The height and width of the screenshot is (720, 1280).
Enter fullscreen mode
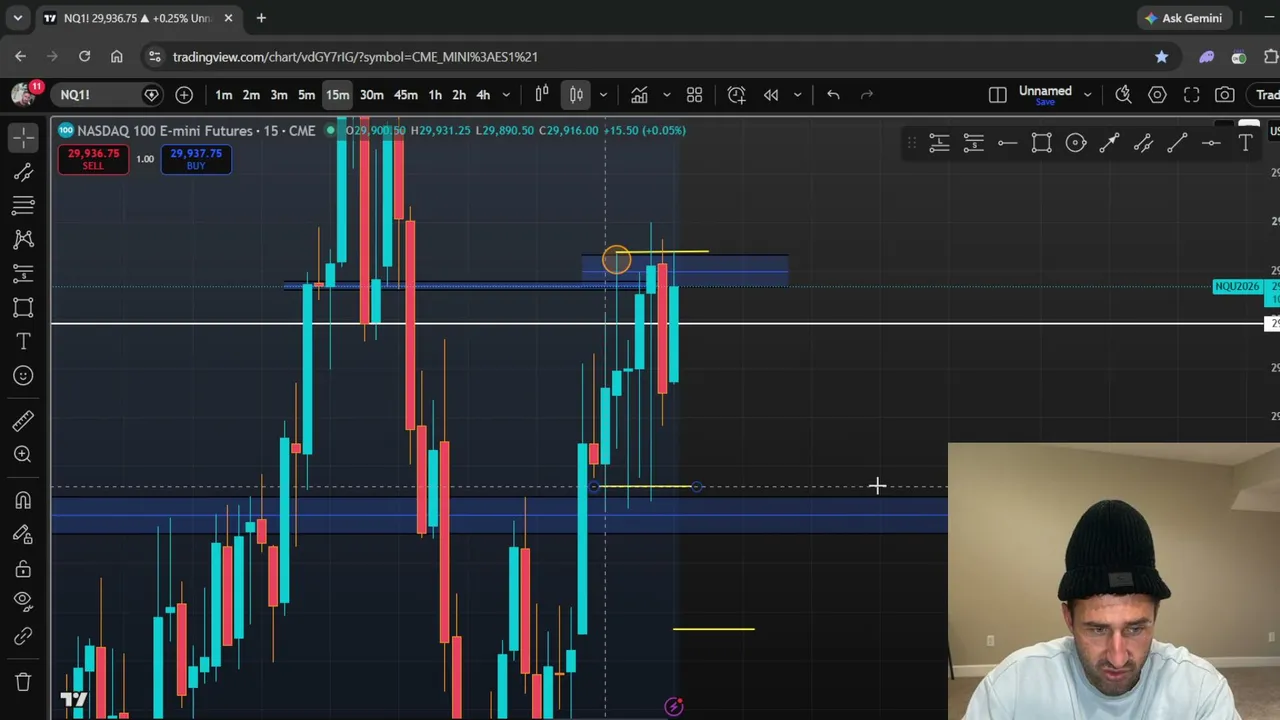(x=1192, y=95)
